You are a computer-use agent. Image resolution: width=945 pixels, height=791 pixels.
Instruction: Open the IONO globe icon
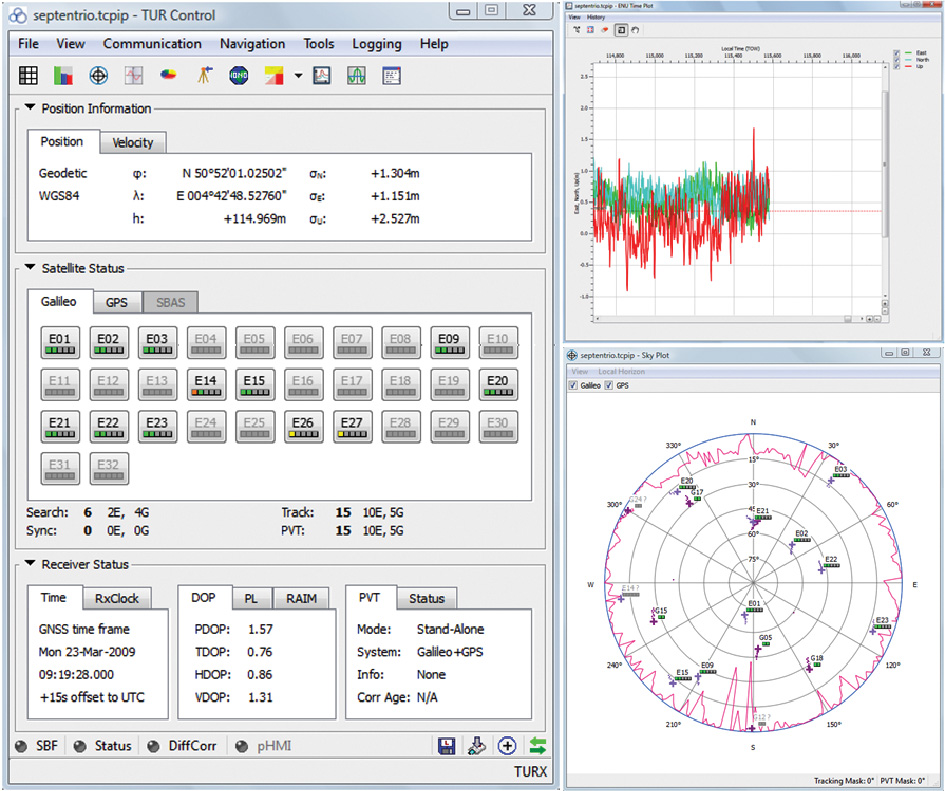[239, 75]
